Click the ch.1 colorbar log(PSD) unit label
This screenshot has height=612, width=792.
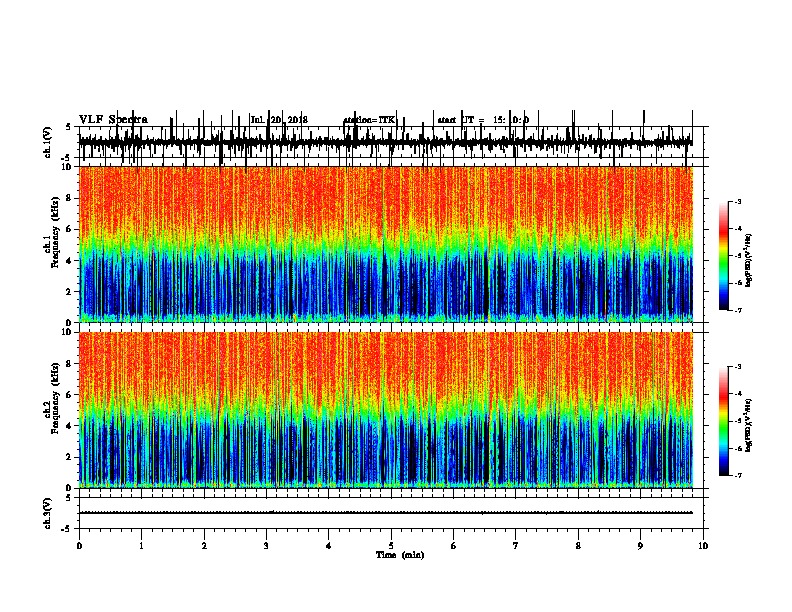coord(749,260)
